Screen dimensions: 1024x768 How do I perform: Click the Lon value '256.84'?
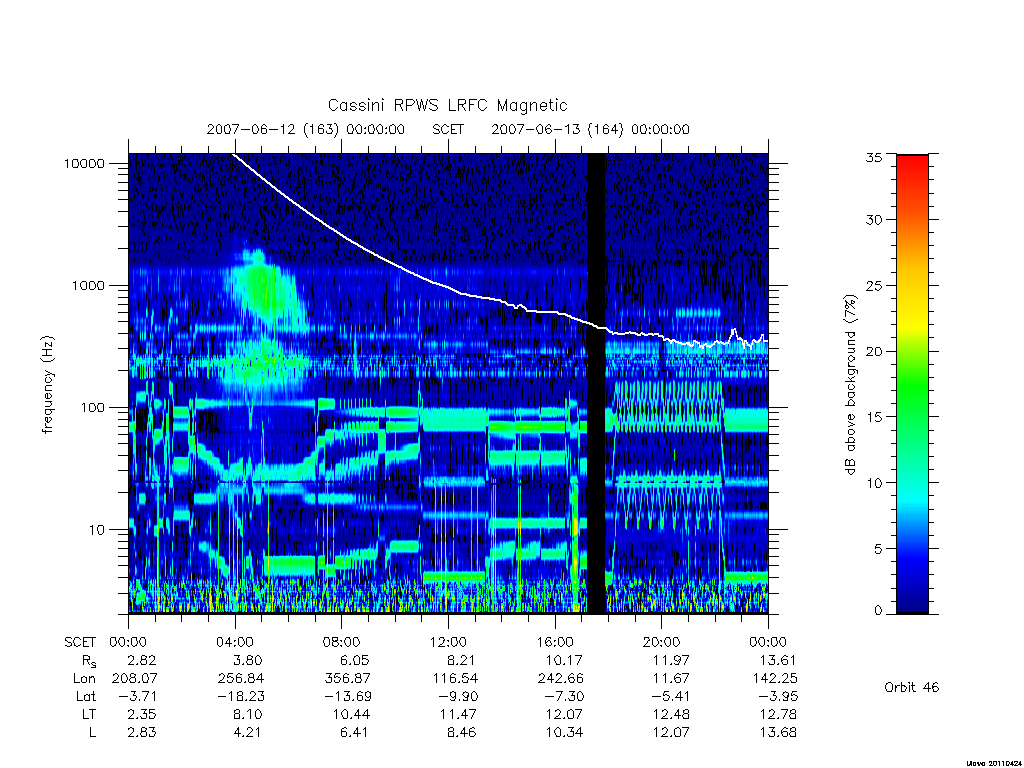[241, 679]
